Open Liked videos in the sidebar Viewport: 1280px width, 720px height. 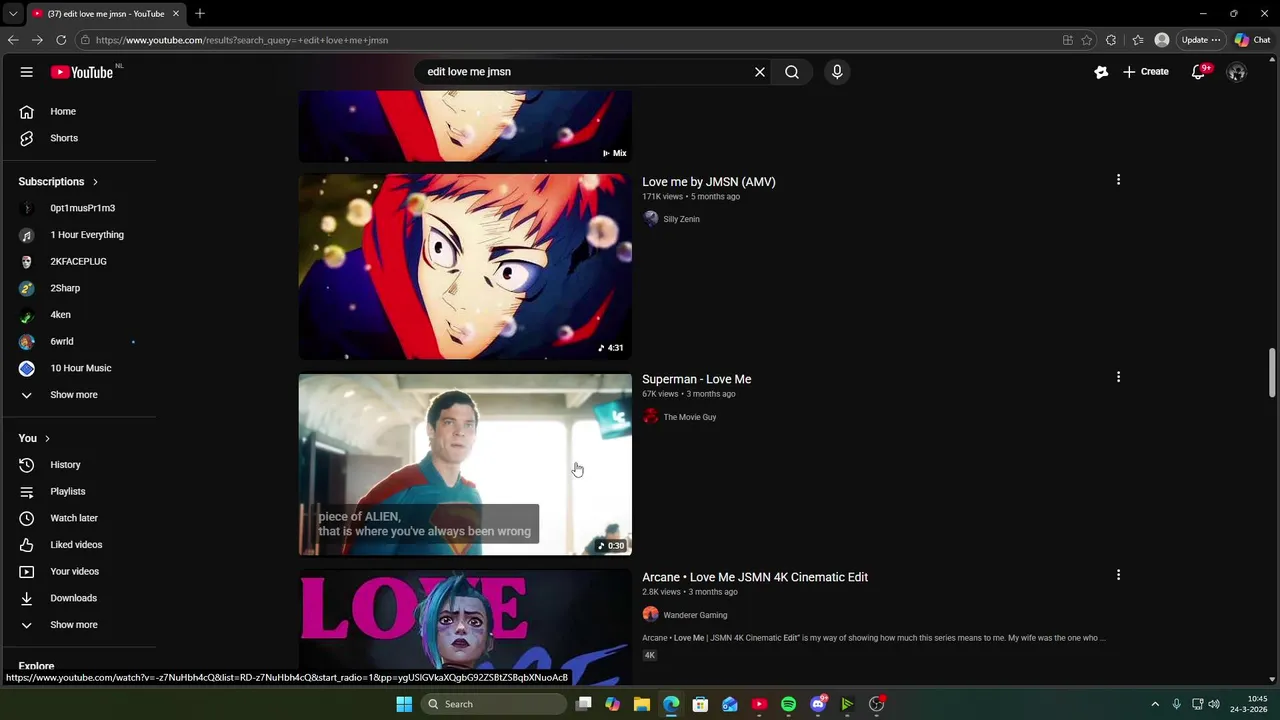click(x=78, y=545)
